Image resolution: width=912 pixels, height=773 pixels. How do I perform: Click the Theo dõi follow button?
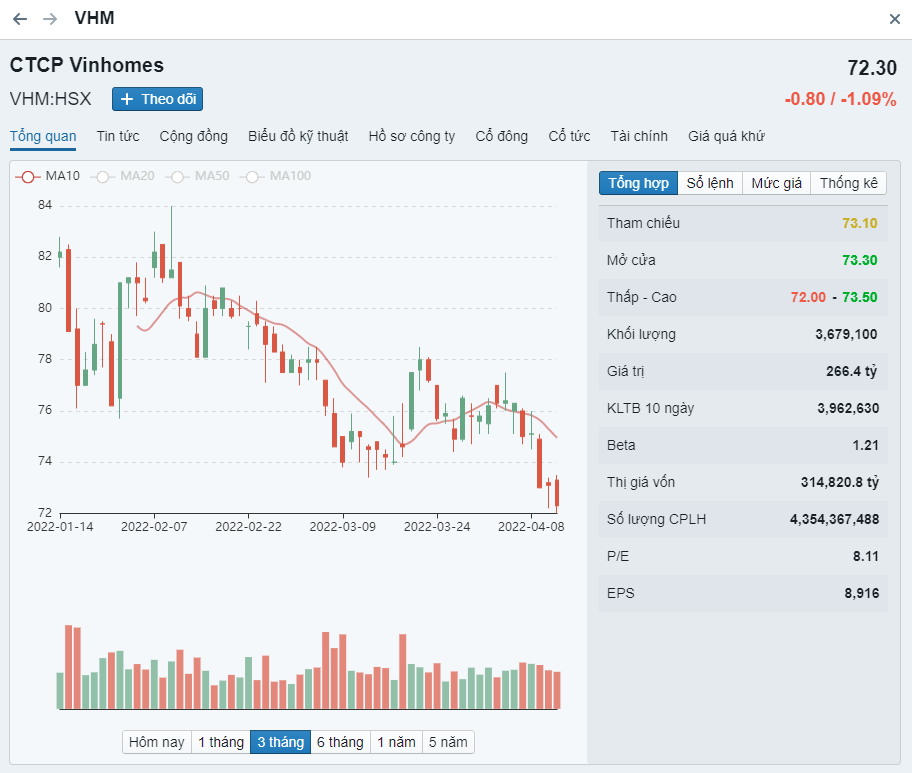(157, 99)
